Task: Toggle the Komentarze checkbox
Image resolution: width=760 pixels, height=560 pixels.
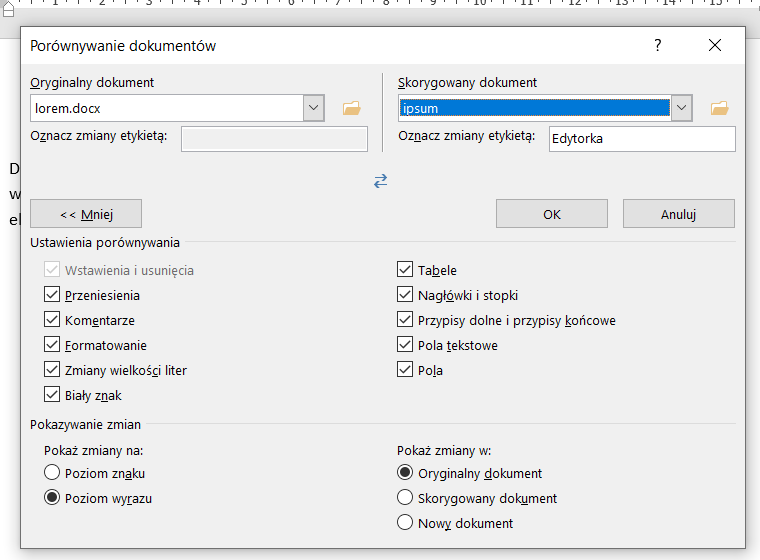Action: click(52, 320)
